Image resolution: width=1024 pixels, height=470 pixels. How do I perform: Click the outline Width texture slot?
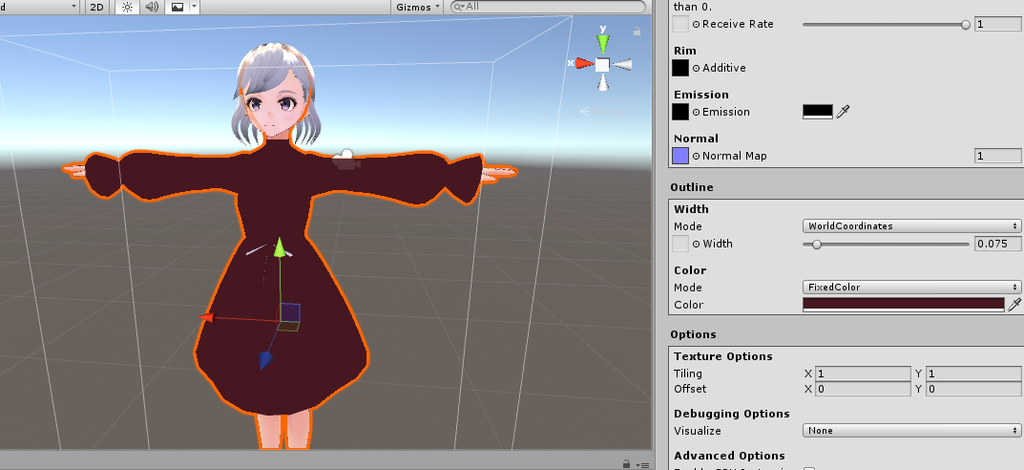click(680, 243)
